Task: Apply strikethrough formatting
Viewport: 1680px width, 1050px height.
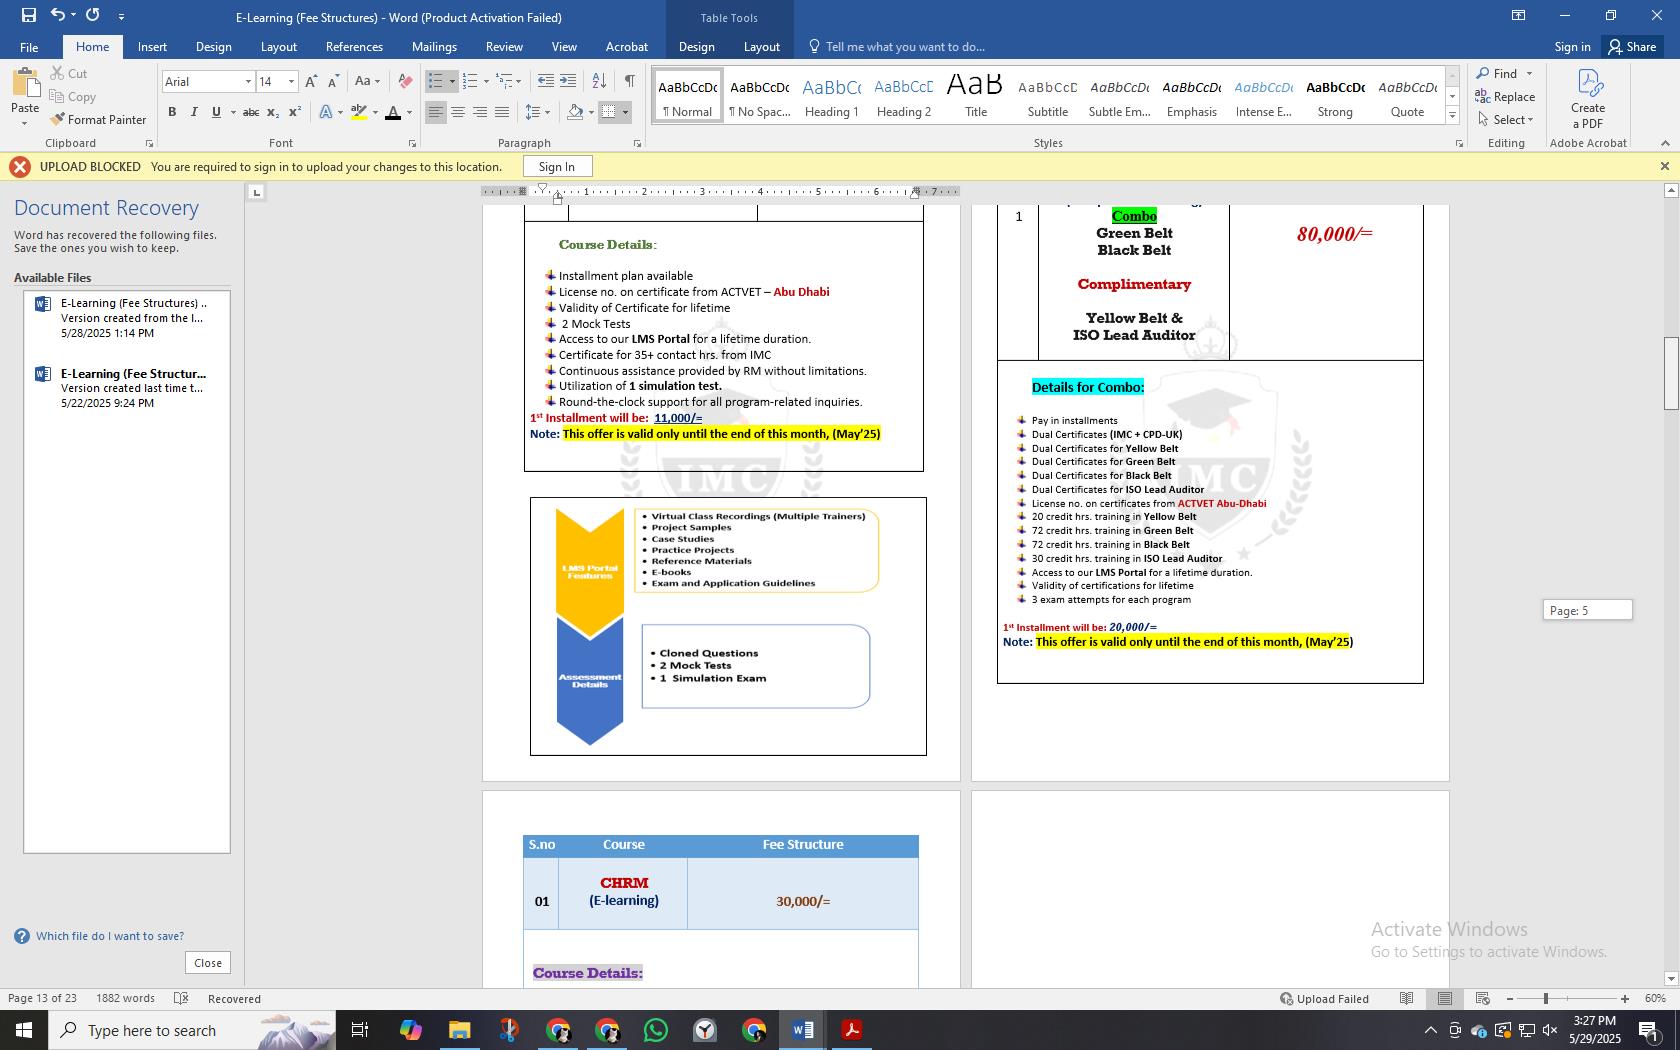Action: (251, 112)
